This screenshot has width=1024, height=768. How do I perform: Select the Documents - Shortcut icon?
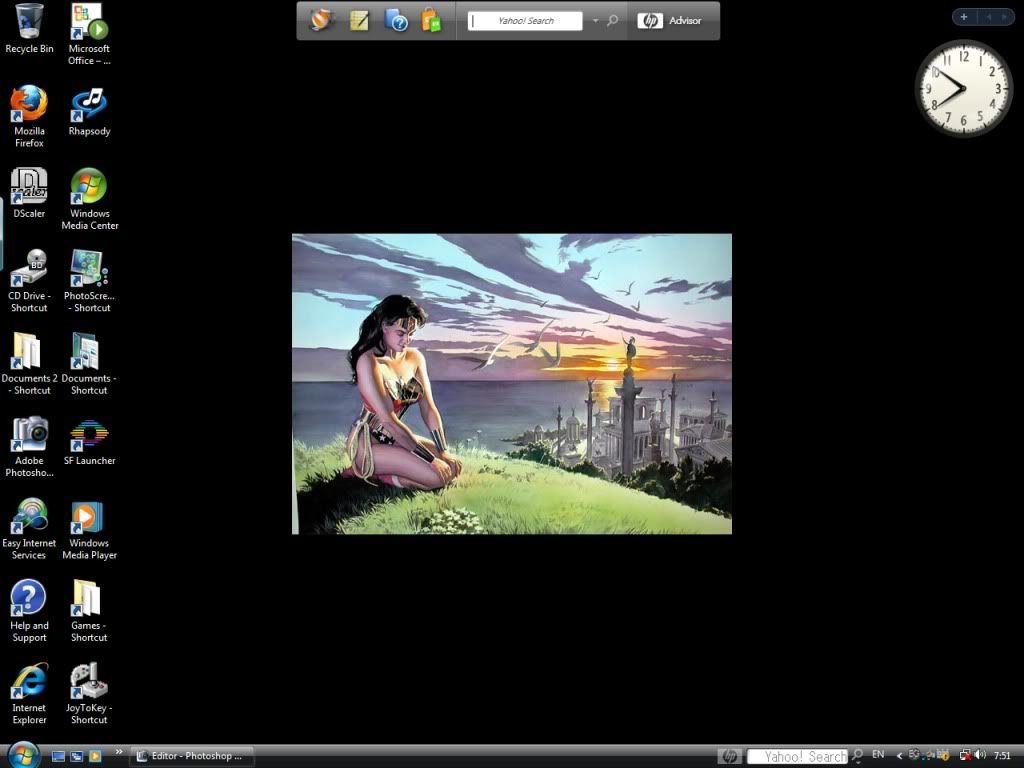point(89,364)
